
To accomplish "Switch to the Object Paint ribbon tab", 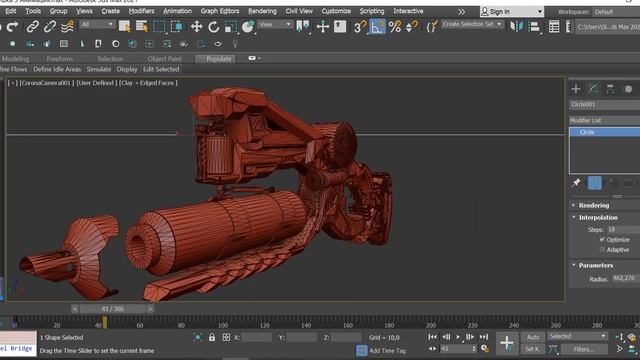I will pyautogui.click(x=164, y=59).
